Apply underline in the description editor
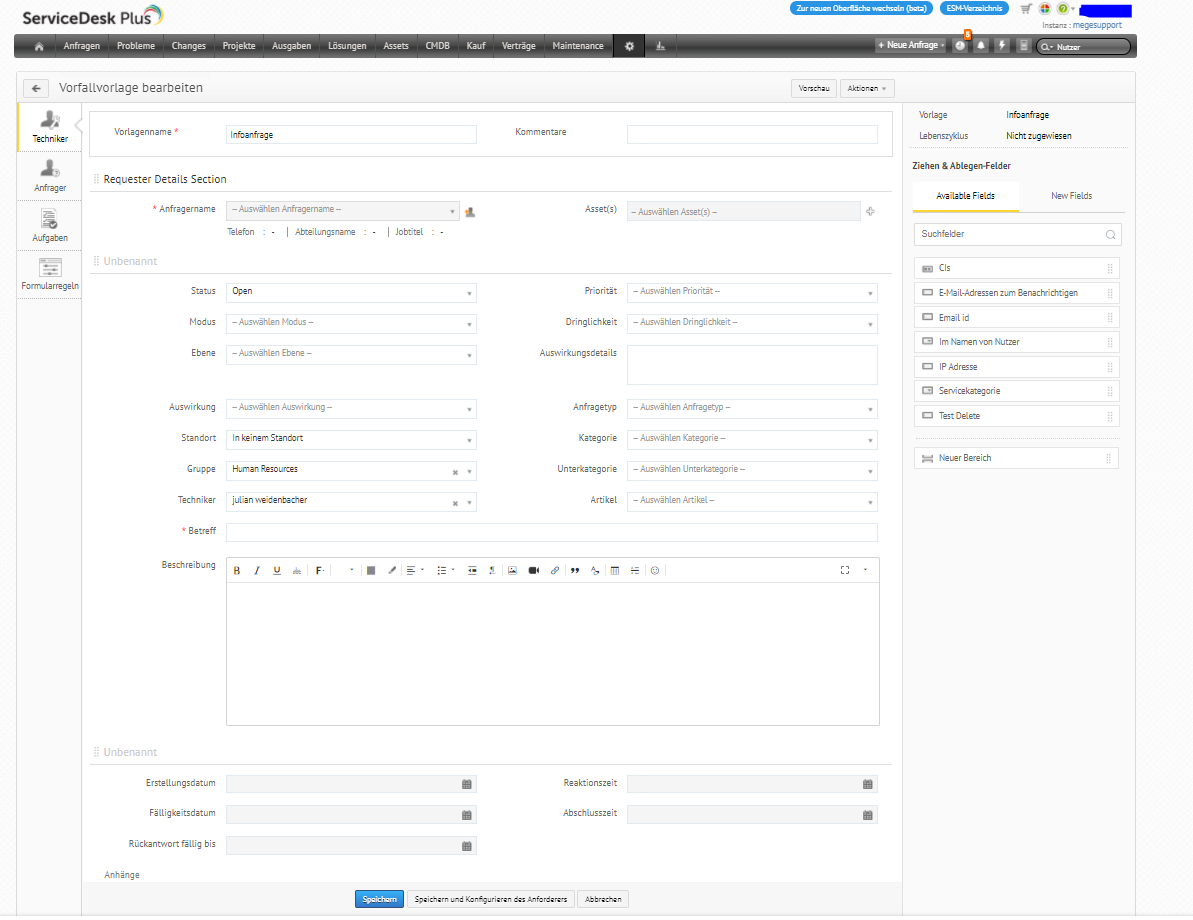1193x920 pixels. click(x=277, y=571)
